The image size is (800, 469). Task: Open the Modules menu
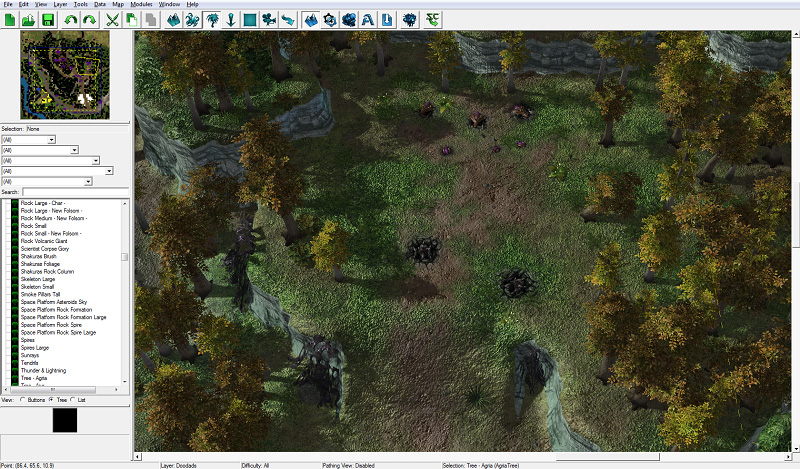click(x=141, y=4)
